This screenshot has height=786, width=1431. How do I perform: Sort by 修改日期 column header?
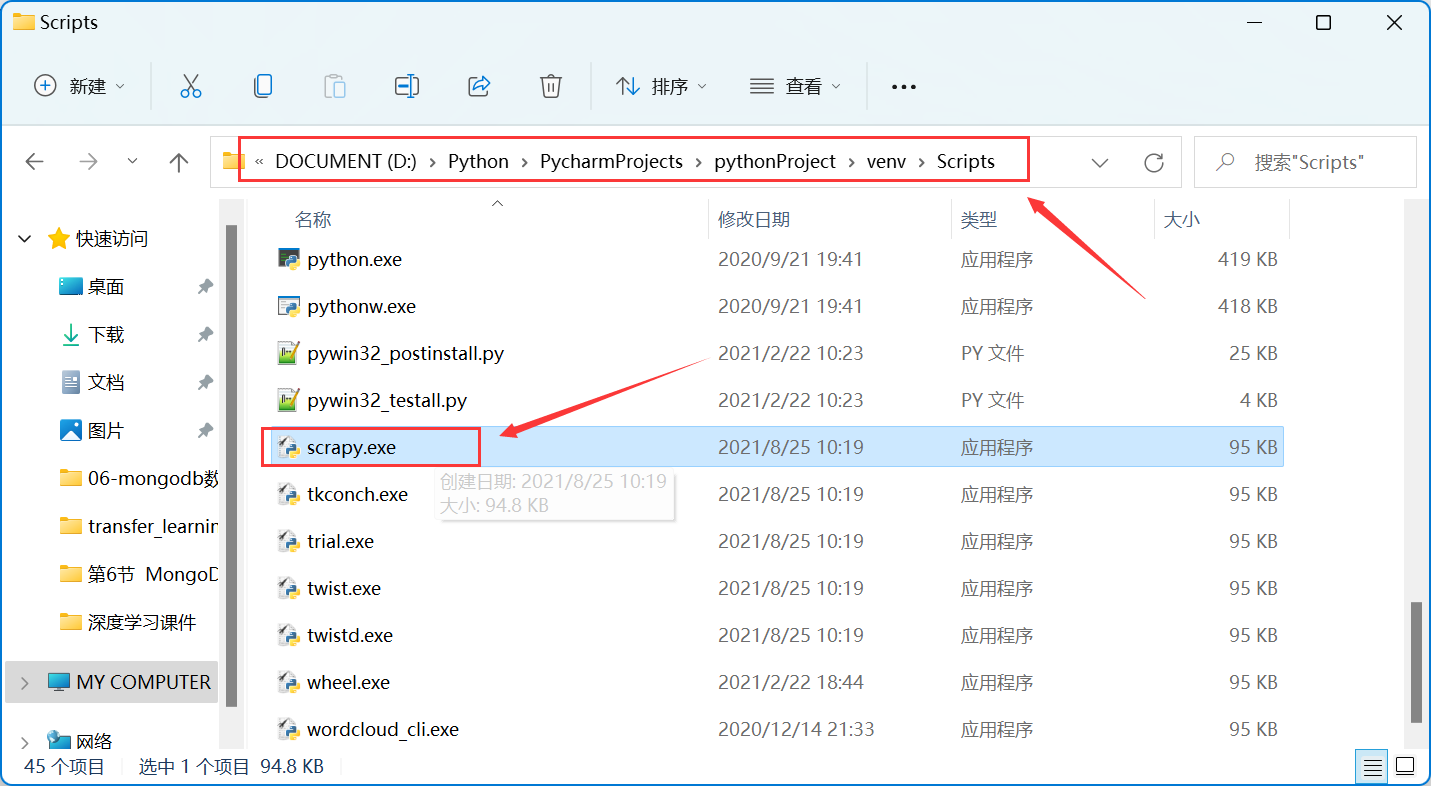click(754, 220)
